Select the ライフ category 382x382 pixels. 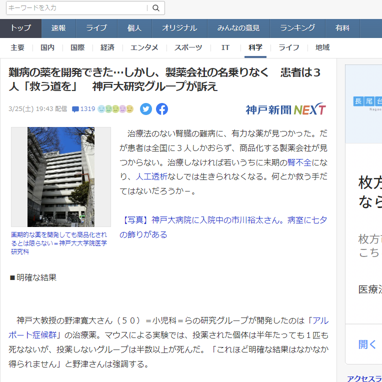coord(289,48)
